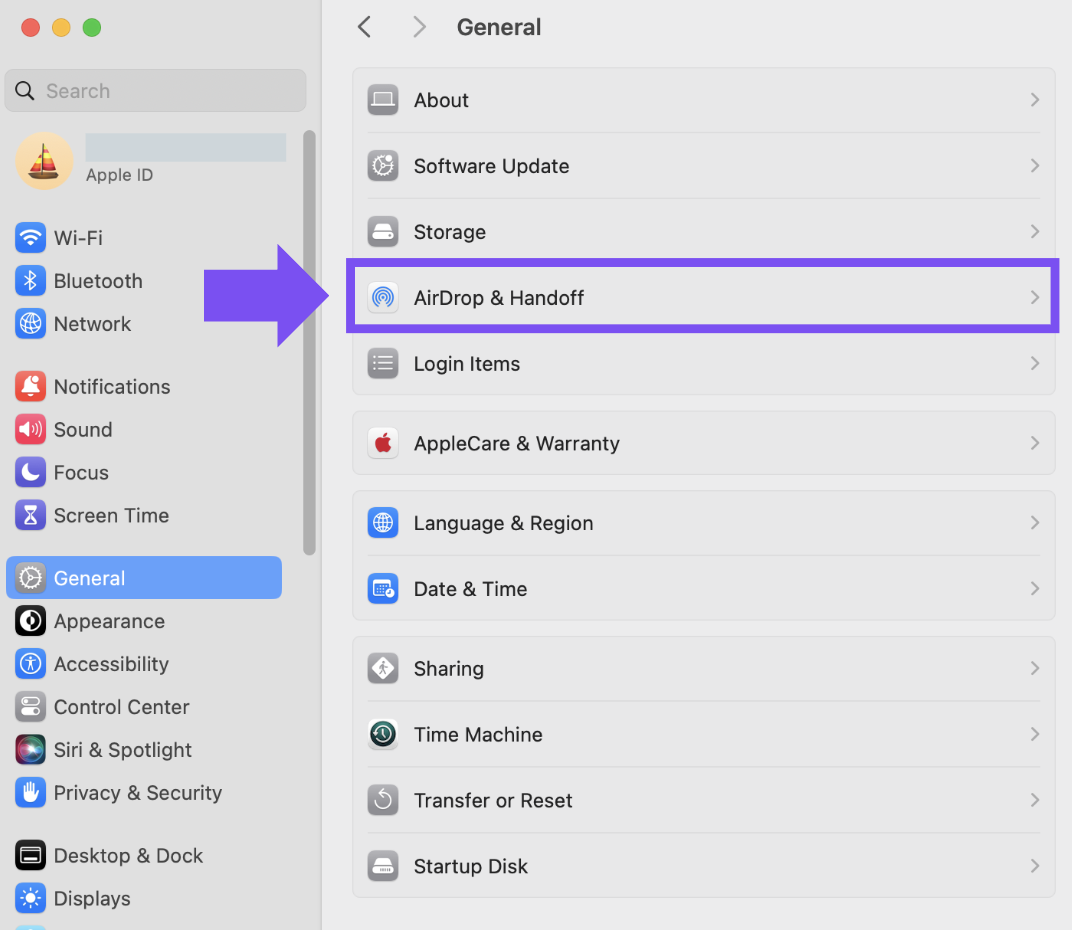Click the sailboat Apple ID avatar
The image size is (1072, 930).
pyautogui.click(x=44, y=161)
